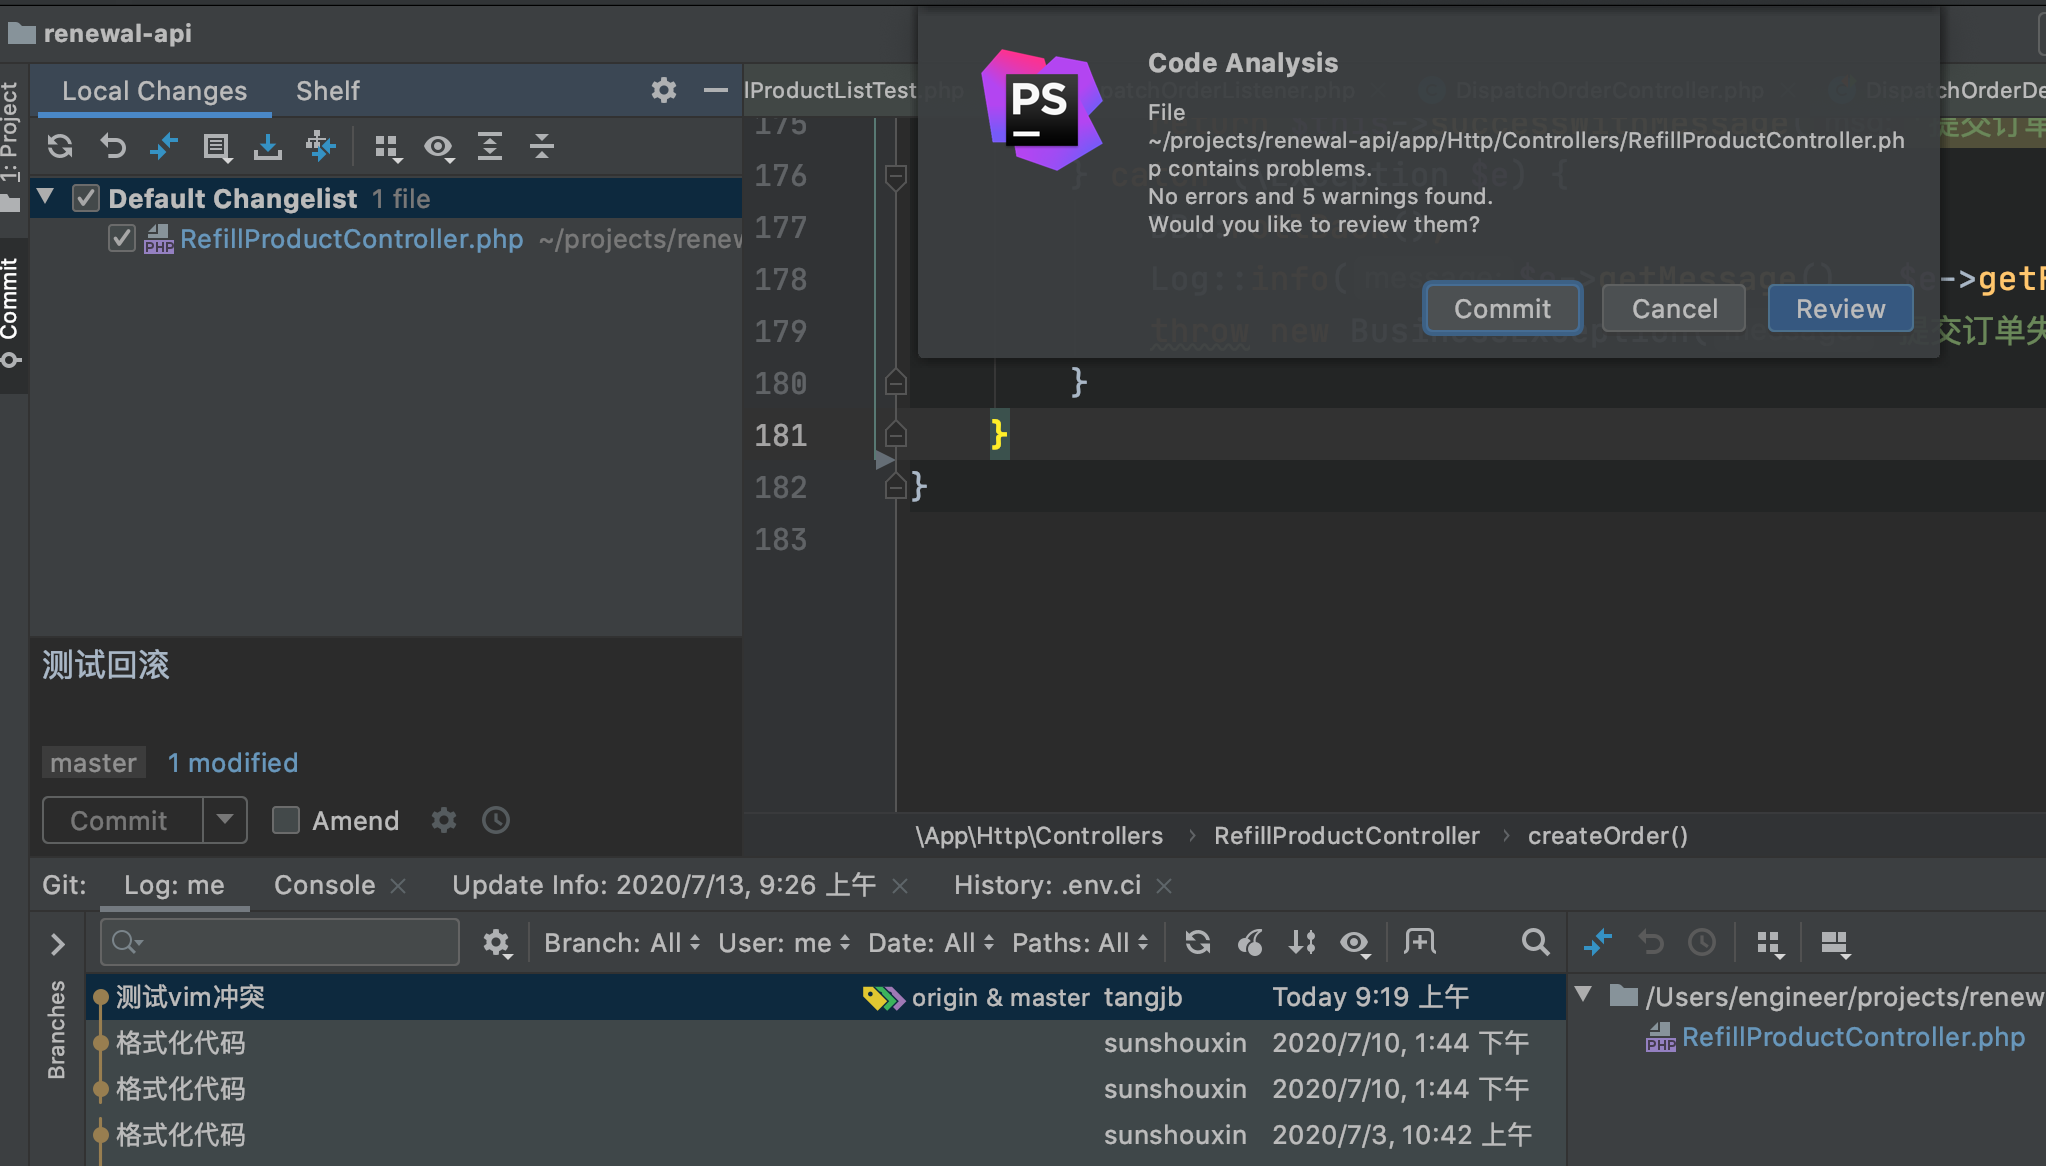This screenshot has width=2046, height=1166.
Task: Open the Branch: All filter dropdown
Action: click(621, 943)
